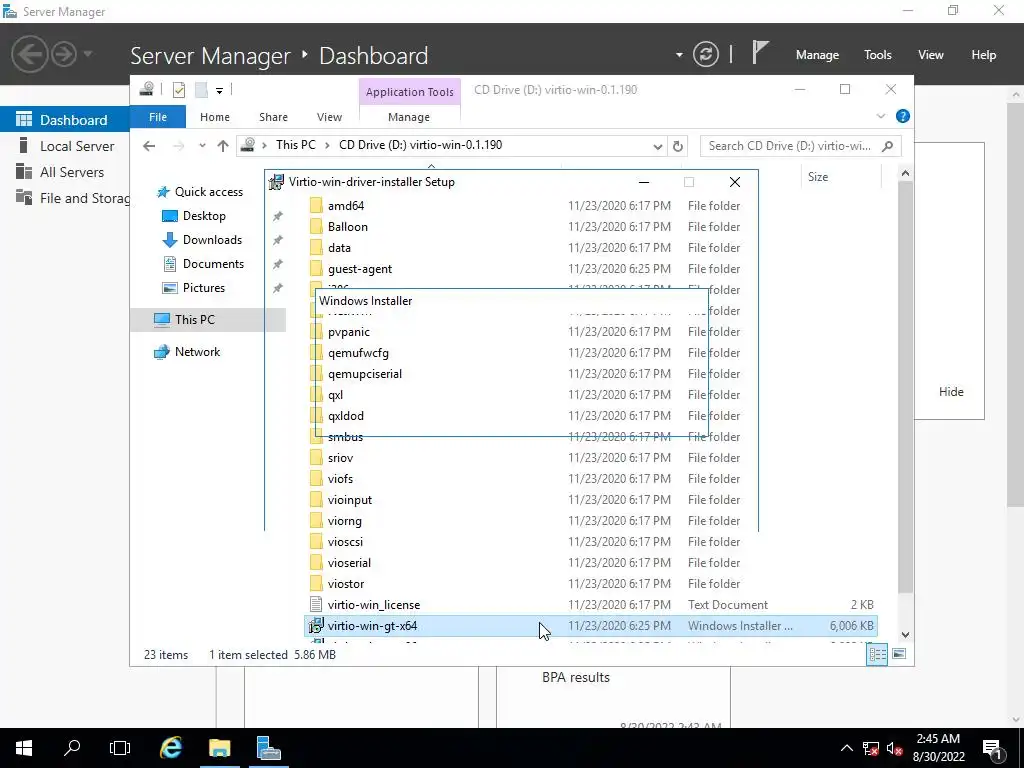The image size is (1024, 768).
Task: Click Server Manager refresh icon
Action: (706, 55)
